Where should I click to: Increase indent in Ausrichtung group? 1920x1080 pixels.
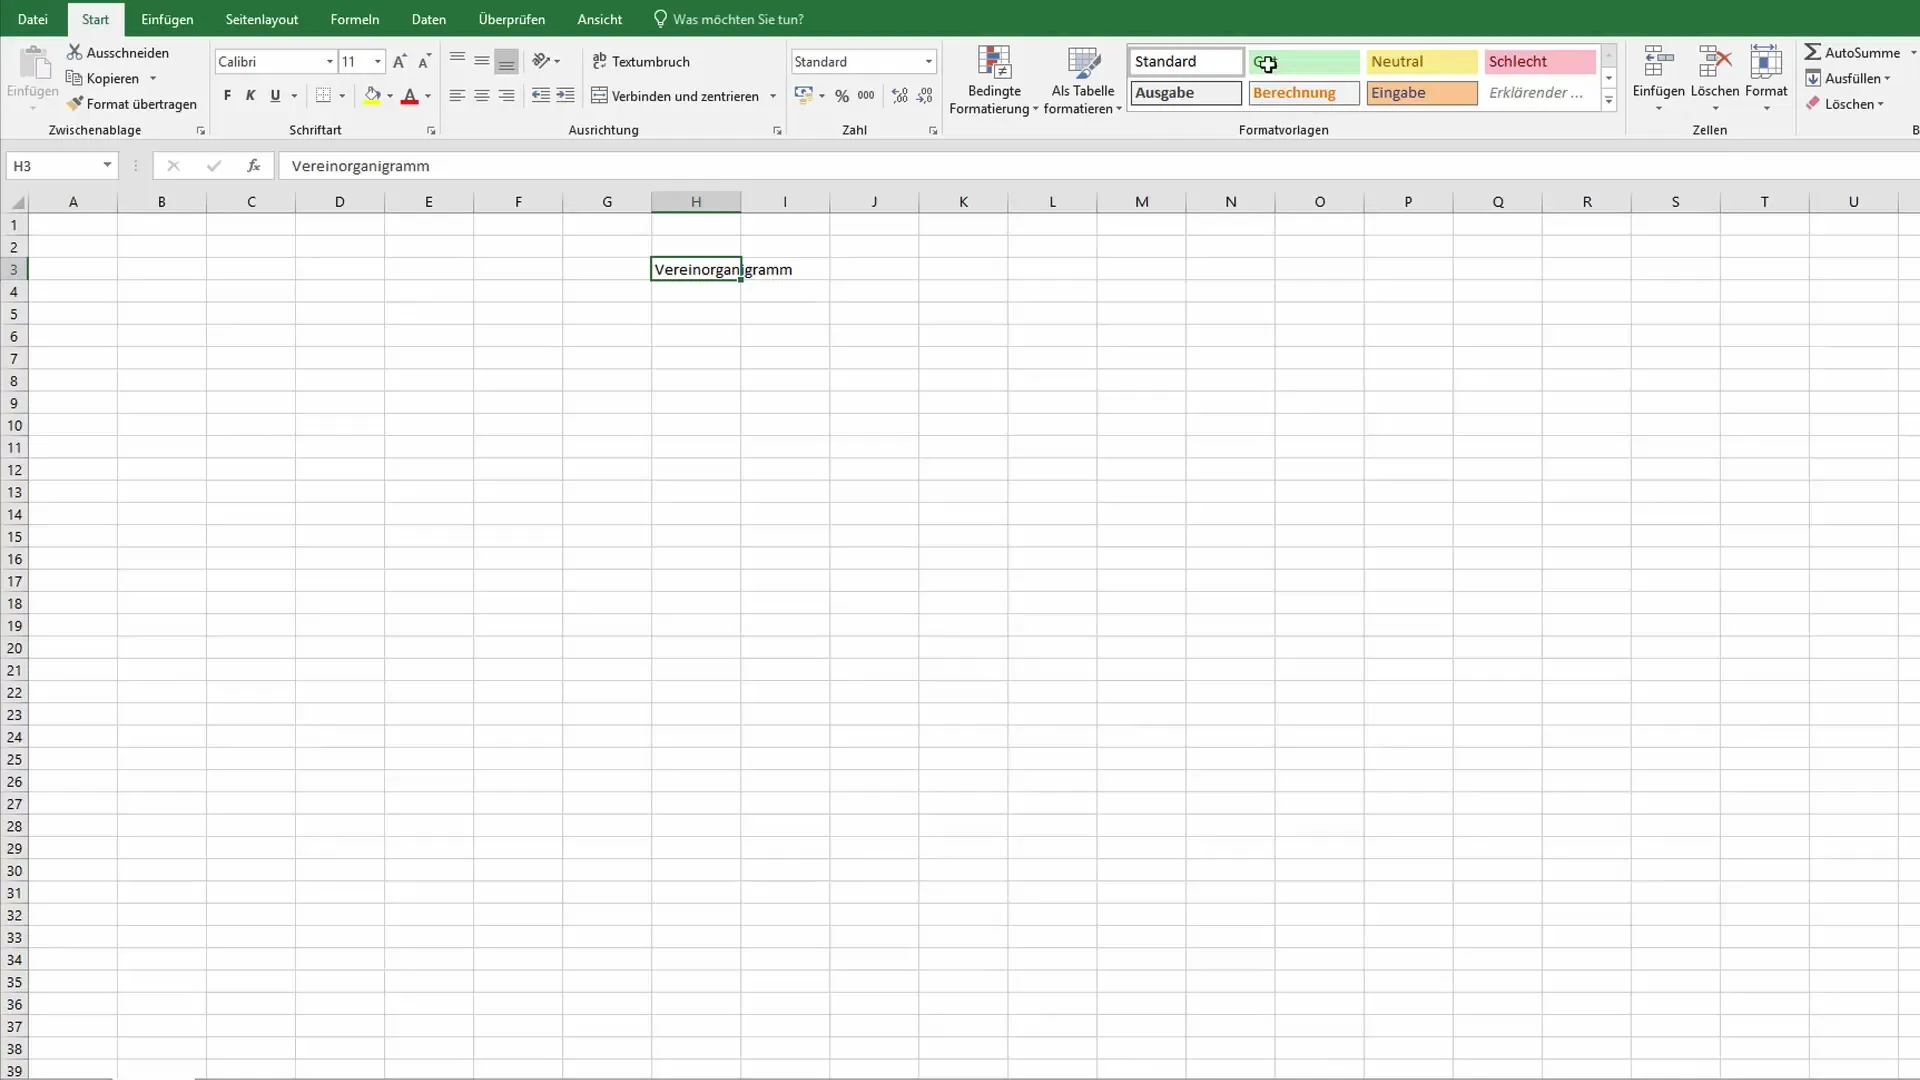565,96
